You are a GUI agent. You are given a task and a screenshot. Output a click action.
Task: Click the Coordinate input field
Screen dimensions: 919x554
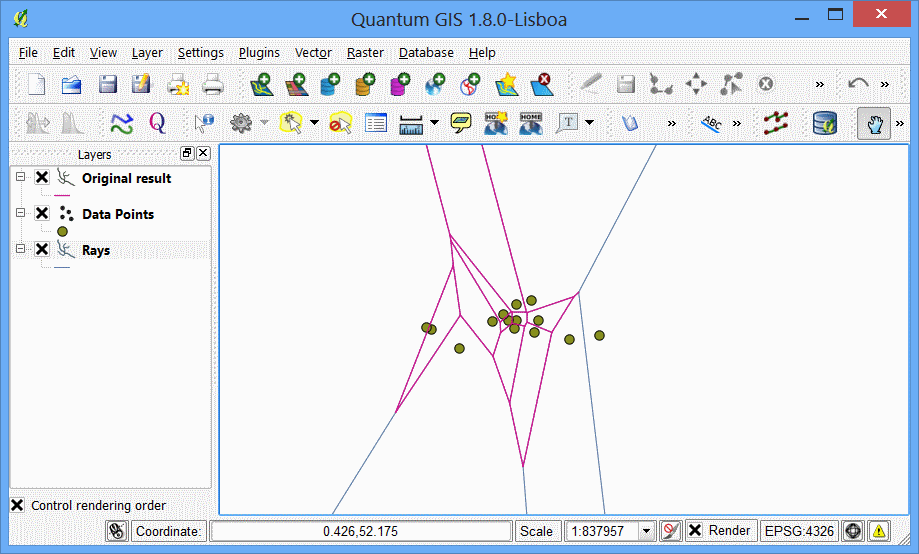(360, 531)
